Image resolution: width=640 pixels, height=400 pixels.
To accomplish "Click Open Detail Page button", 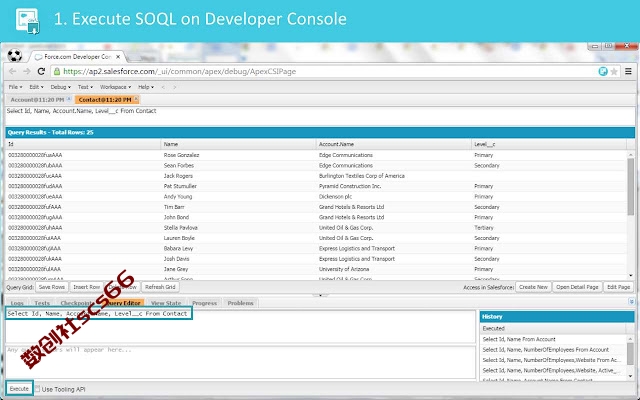I will pos(577,287).
